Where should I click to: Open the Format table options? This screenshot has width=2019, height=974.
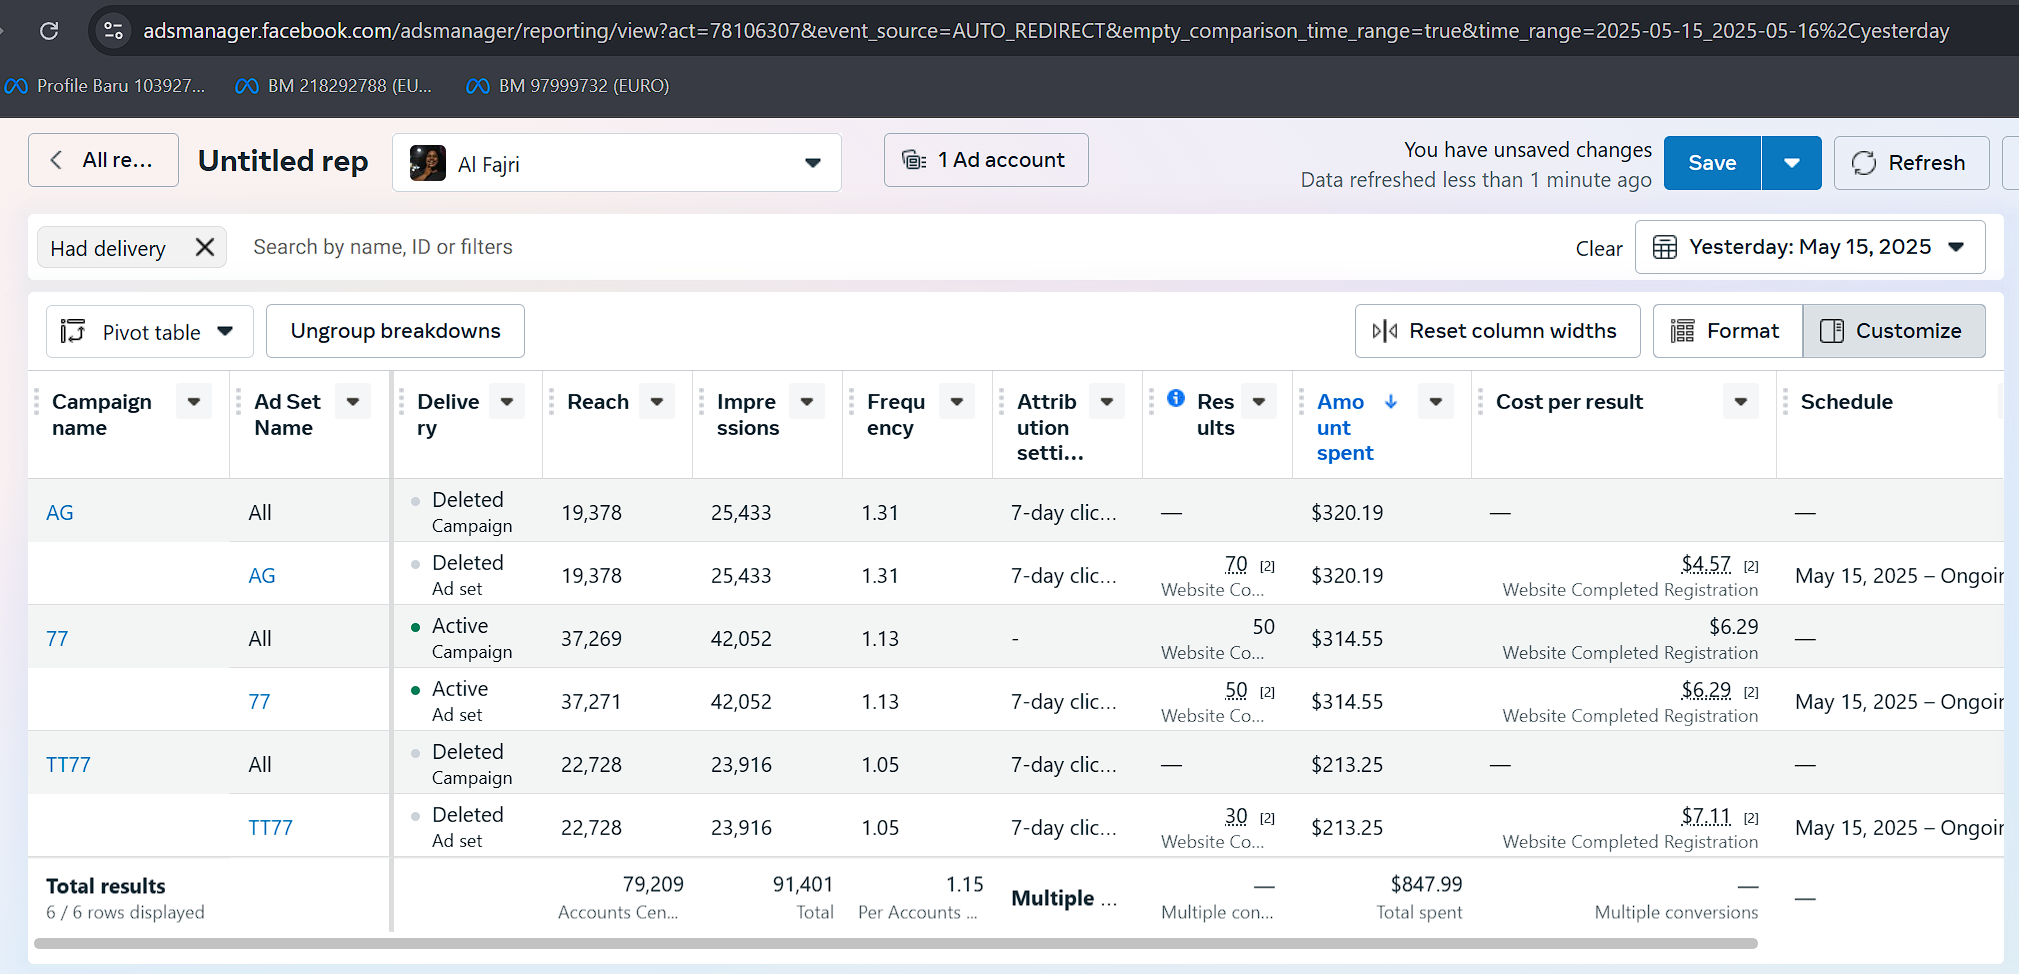1726,331
